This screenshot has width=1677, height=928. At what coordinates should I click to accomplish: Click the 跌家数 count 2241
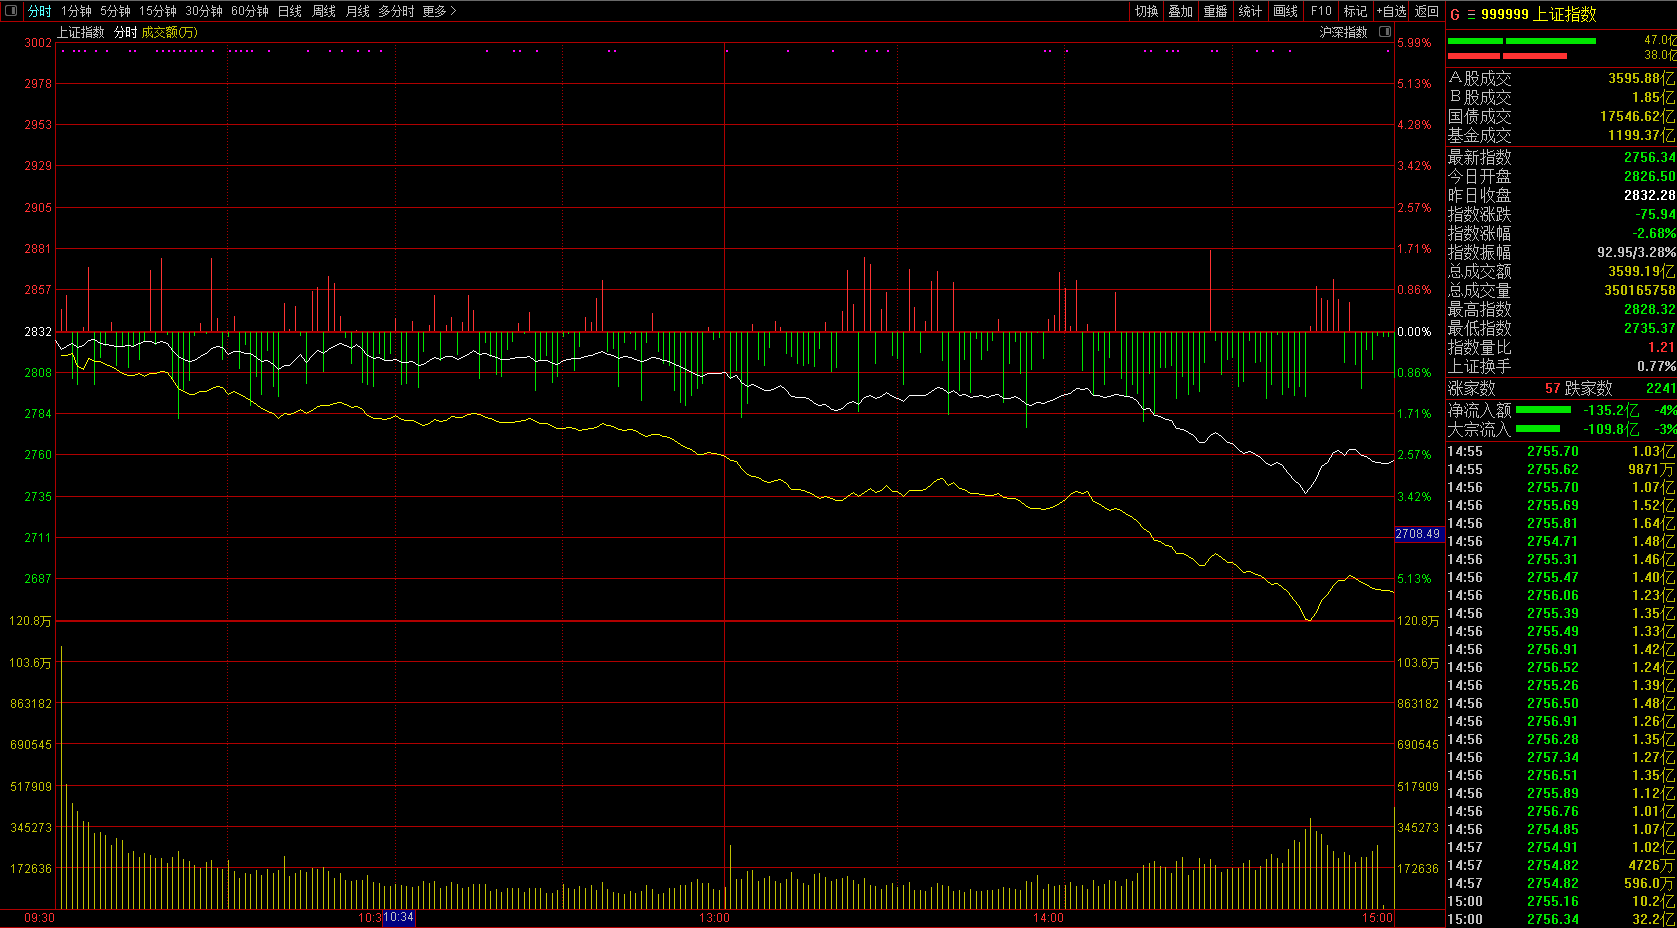[1660, 388]
